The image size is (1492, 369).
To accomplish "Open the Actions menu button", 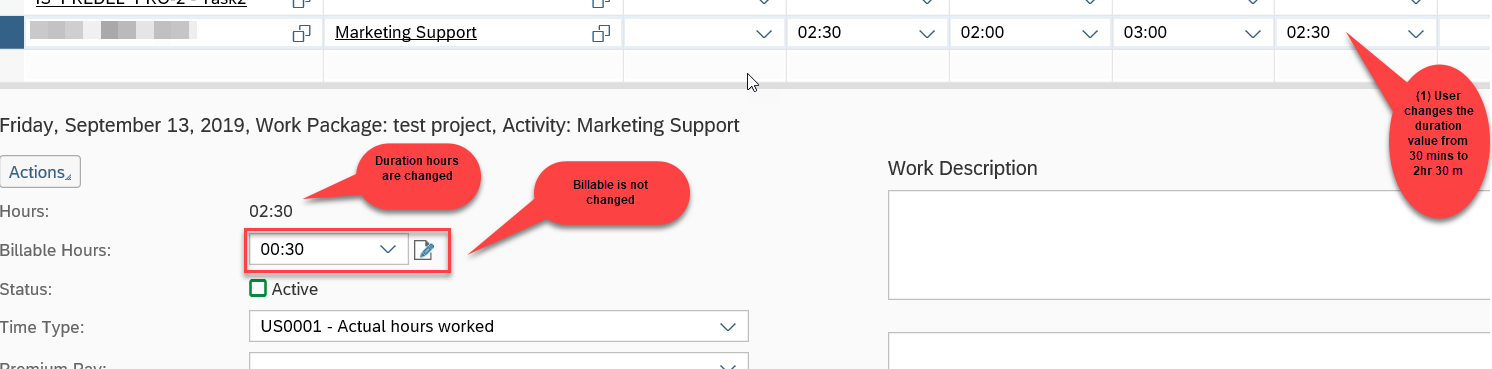I will 40,172.
